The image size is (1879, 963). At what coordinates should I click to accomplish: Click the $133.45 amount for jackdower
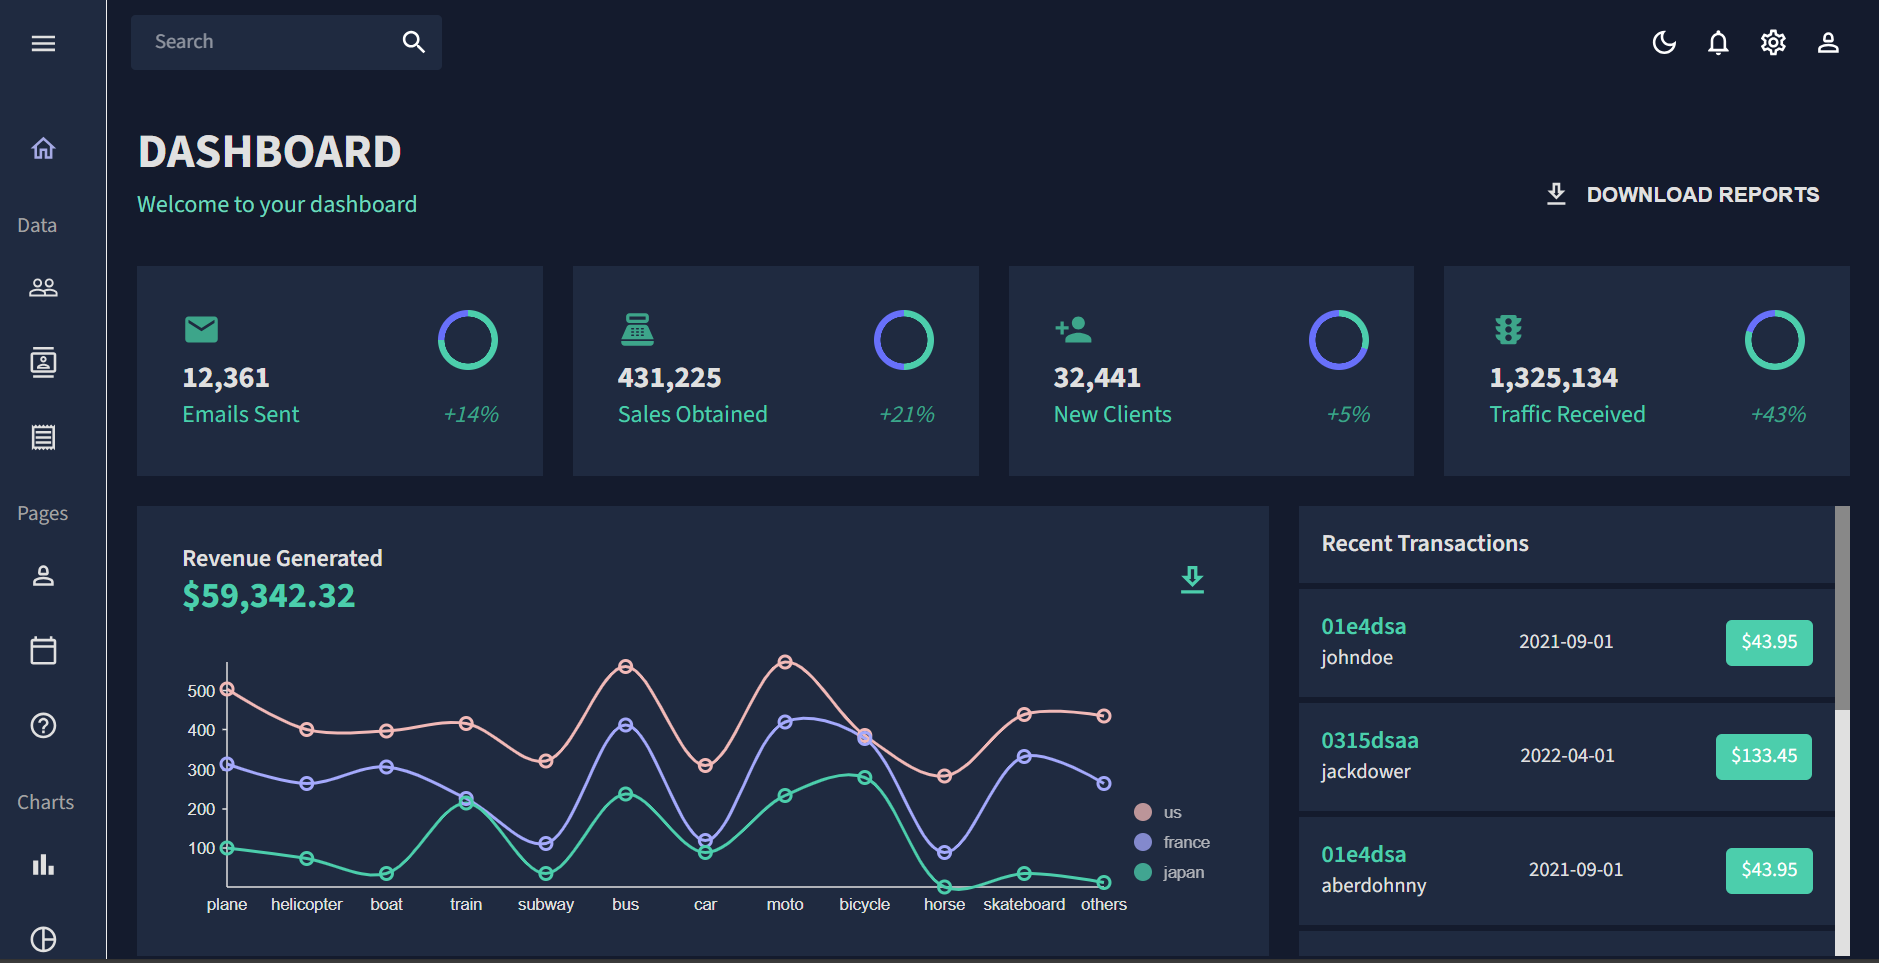pyautogui.click(x=1764, y=756)
